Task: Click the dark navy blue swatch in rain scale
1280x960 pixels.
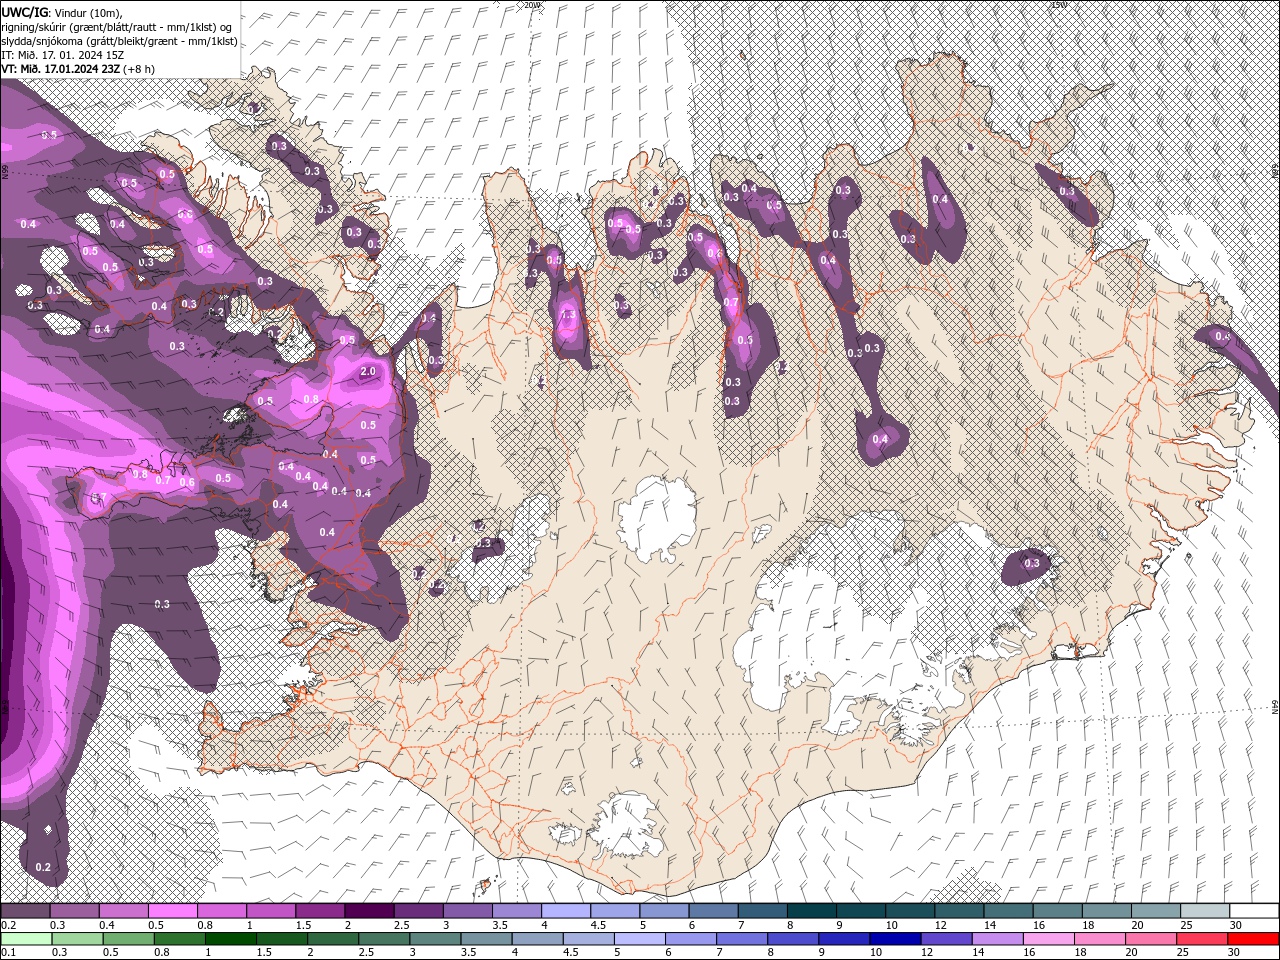Action: [894, 939]
